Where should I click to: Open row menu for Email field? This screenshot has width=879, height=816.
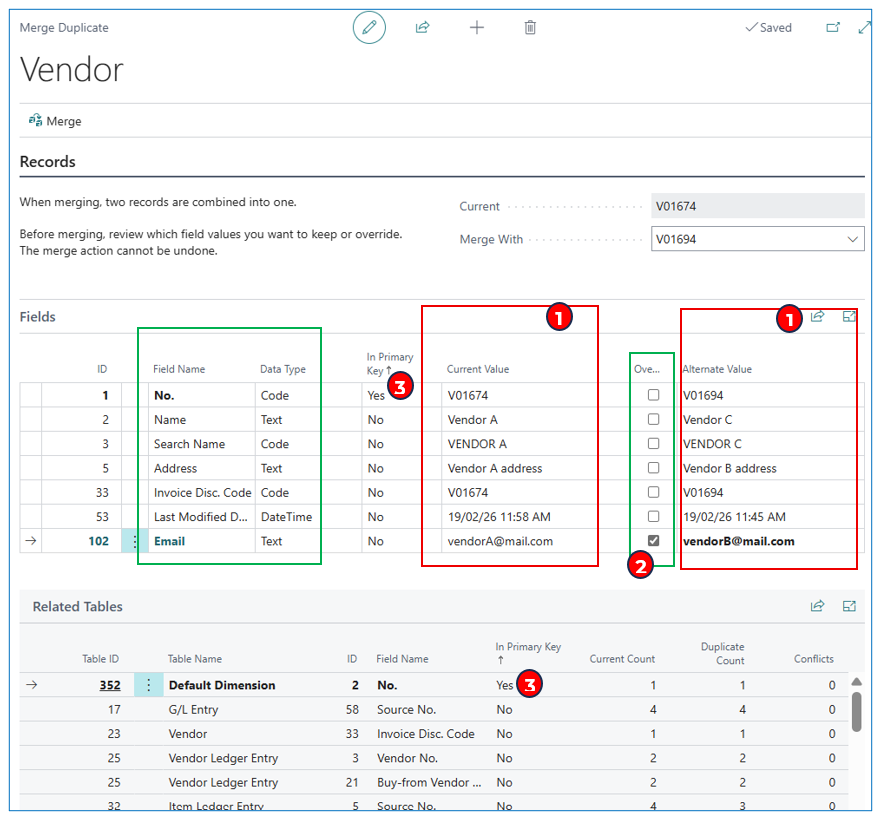[x=135, y=541]
